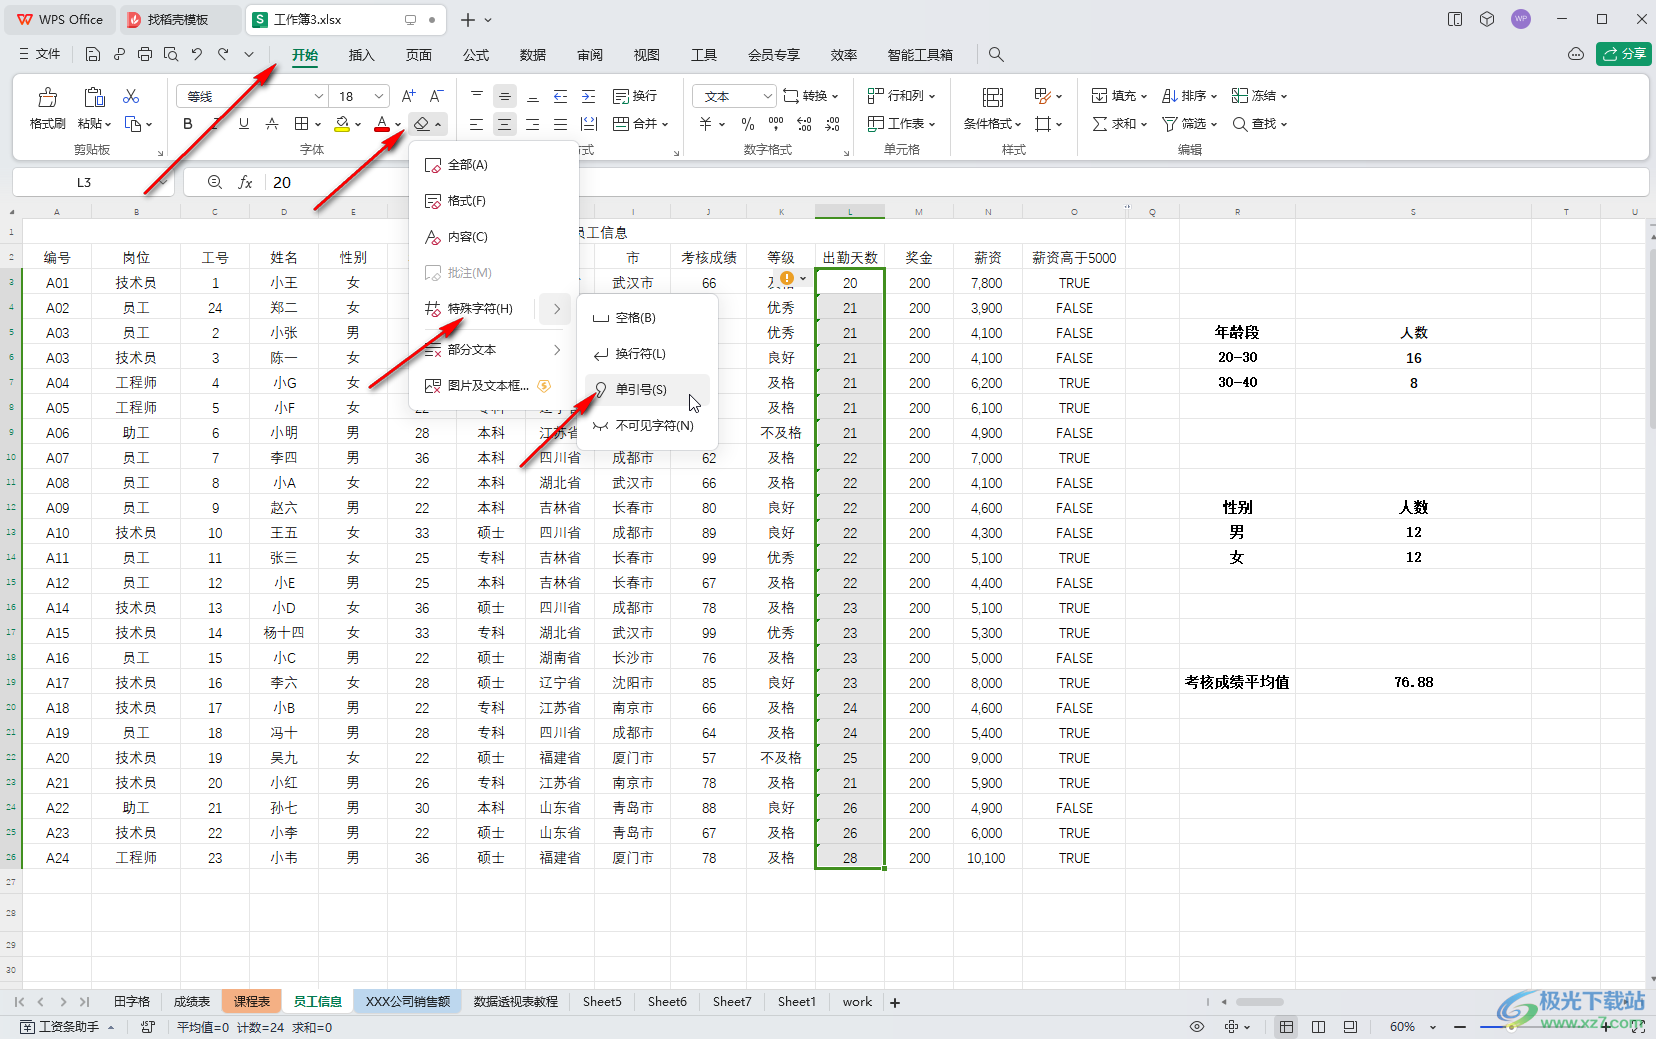
Task: Open Rows and Columns (行和列) menu
Action: pyautogui.click(x=901, y=96)
